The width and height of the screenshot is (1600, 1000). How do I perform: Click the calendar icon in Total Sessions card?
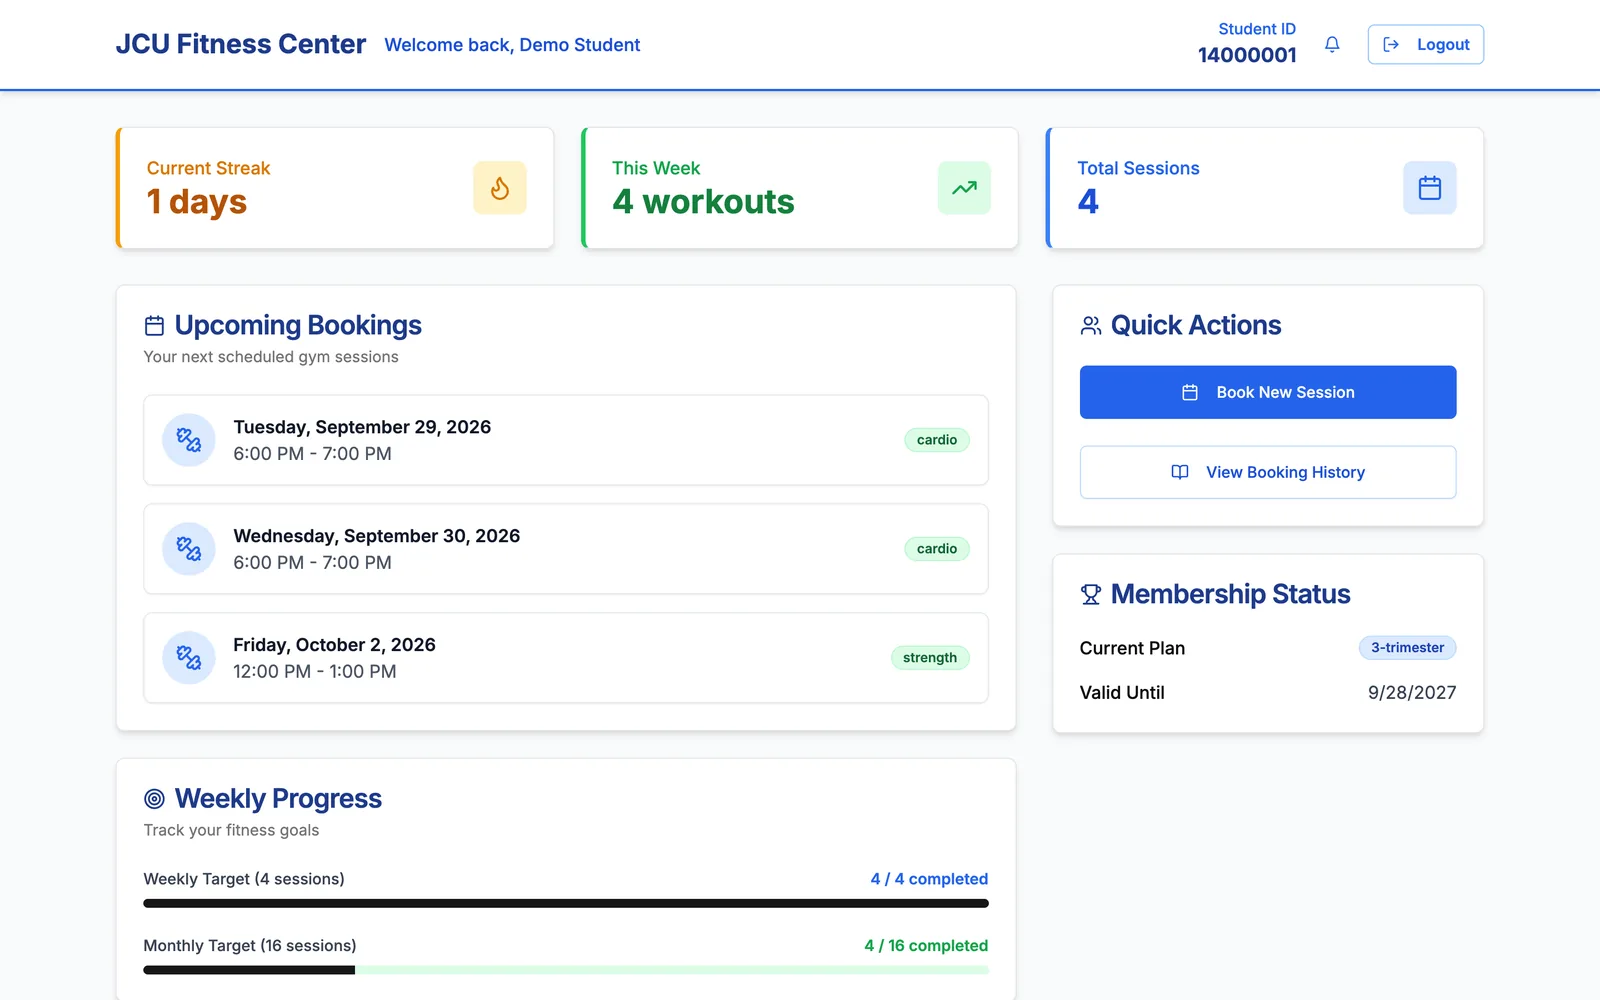click(1430, 188)
